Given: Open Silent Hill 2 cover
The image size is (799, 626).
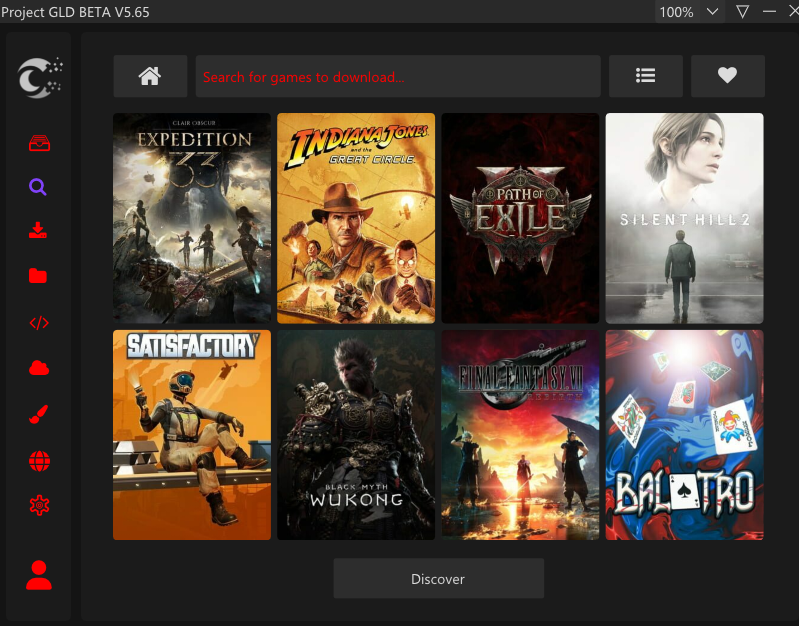Looking at the screenshot, I should click(684, 218).
